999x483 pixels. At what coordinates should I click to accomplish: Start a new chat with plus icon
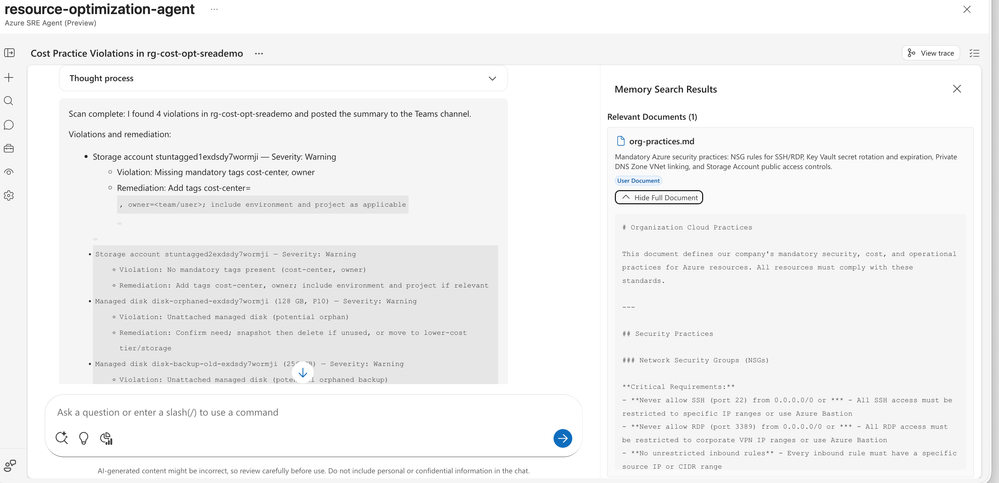9,77
